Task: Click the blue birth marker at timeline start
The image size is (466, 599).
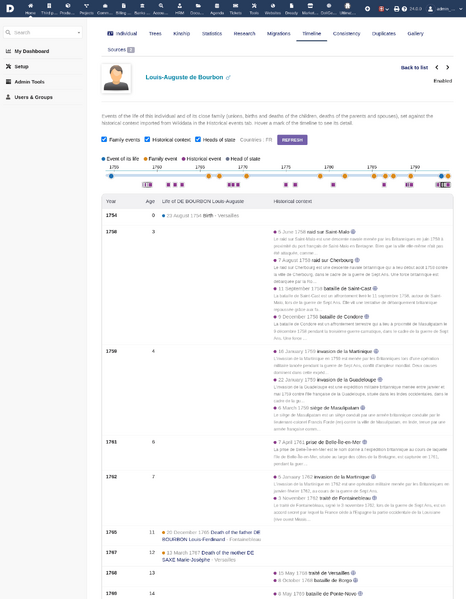Action: 111,176
